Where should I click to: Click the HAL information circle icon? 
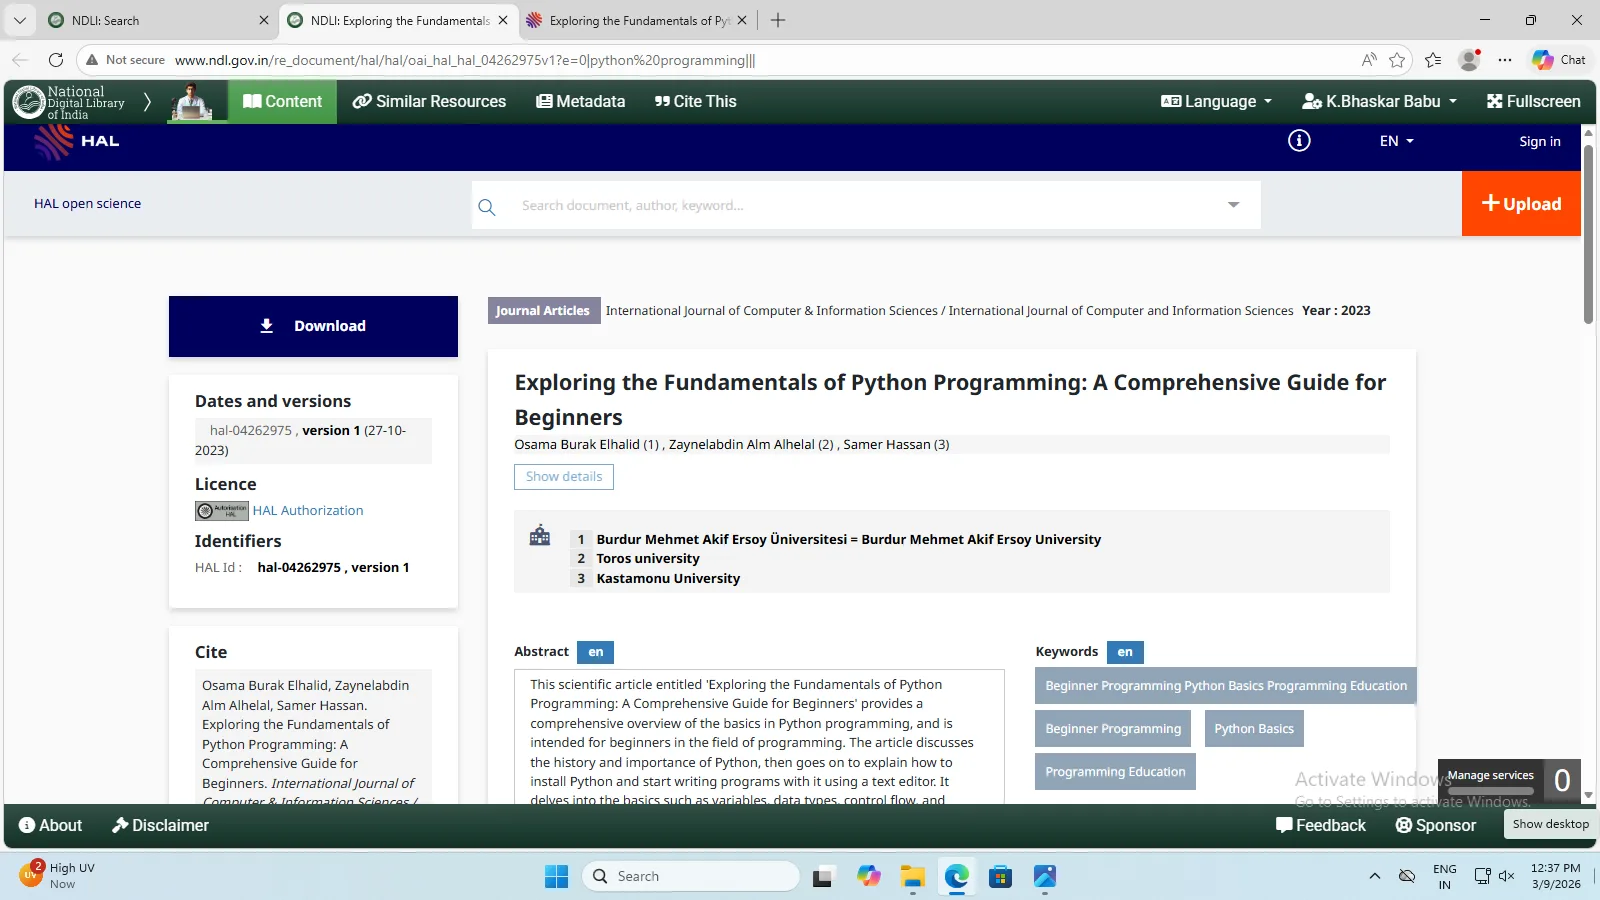[1299, 141]
